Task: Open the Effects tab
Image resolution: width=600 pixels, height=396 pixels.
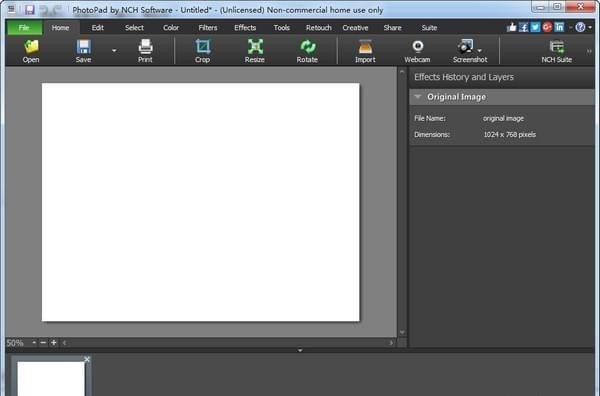Action: (245, 28)
